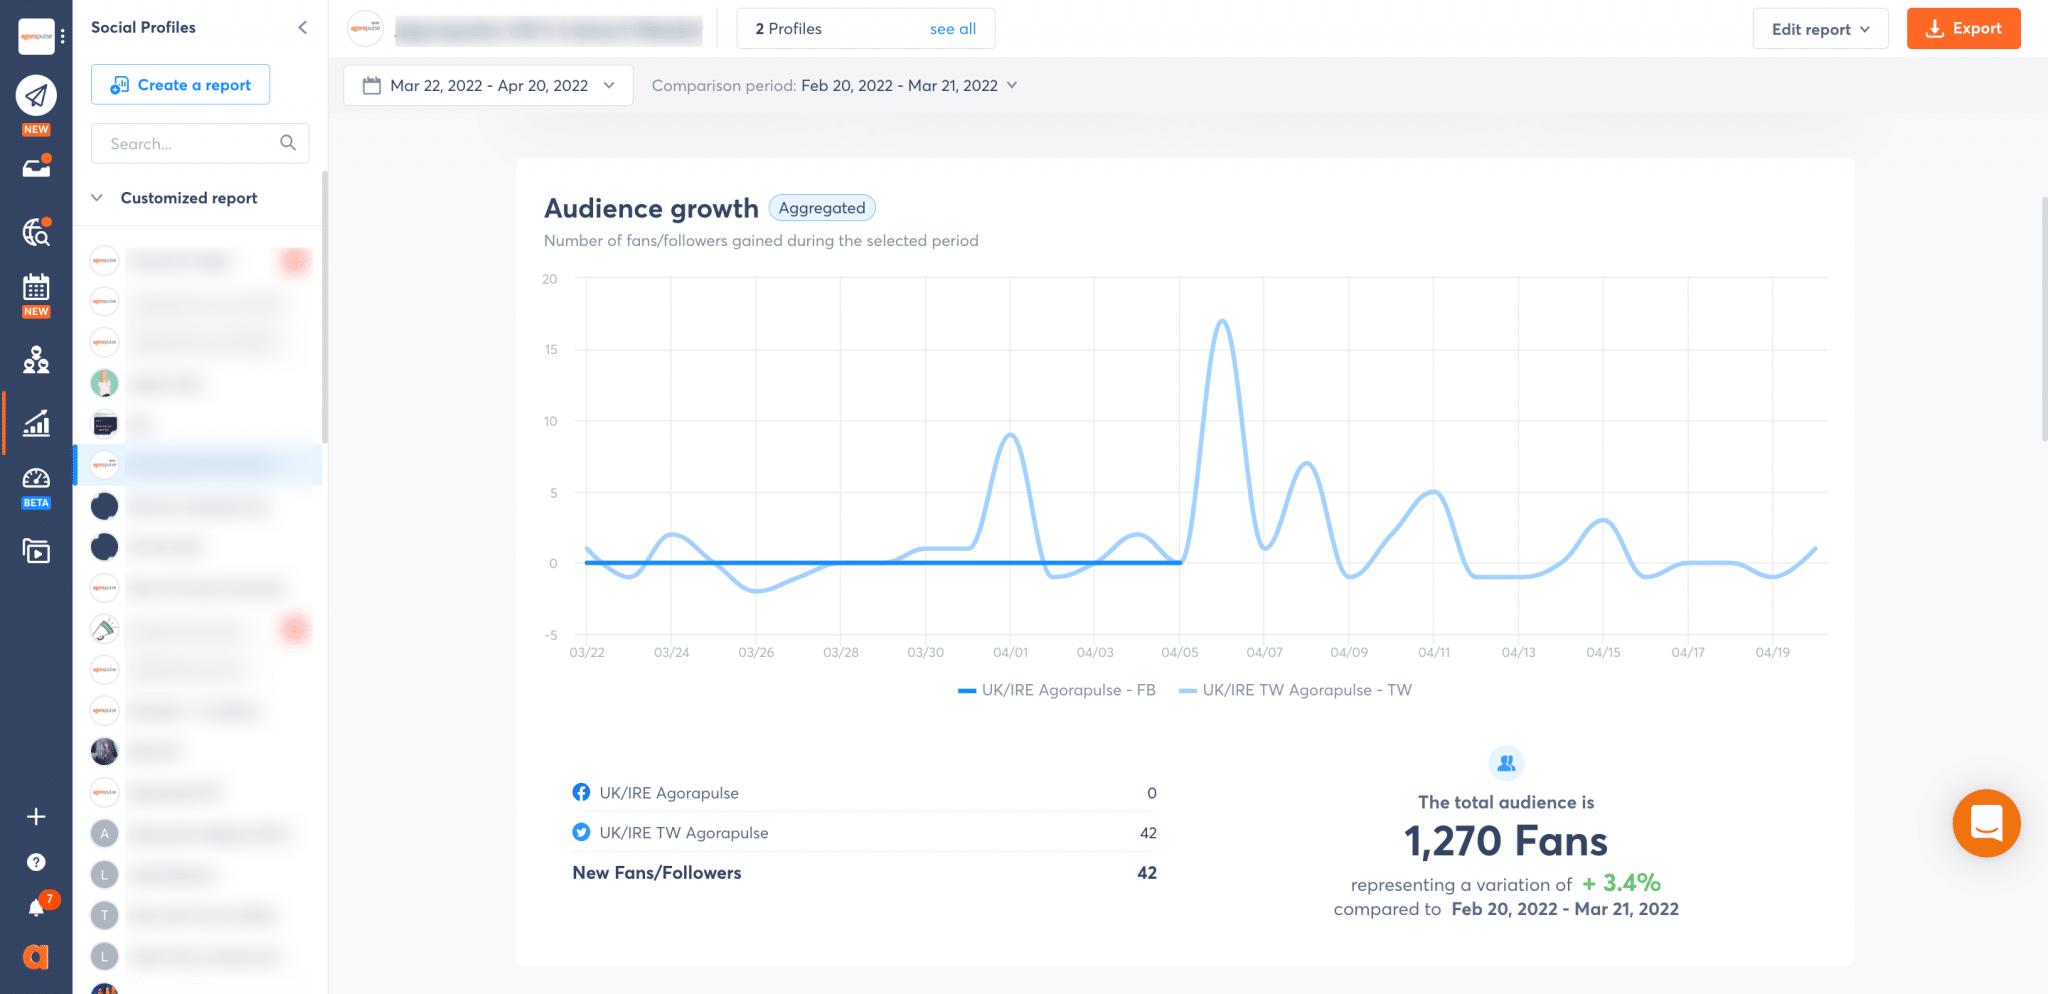Image resolution: width=2048 pixels, height=994 pixels.
Task: Click the calendar icon in date range
Action: tap(372, 86)
